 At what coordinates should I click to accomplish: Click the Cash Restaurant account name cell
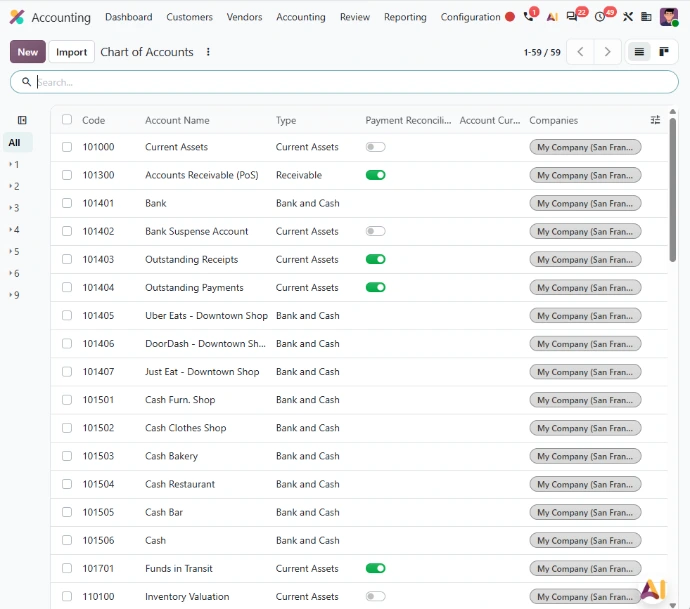tap(180, 484)
